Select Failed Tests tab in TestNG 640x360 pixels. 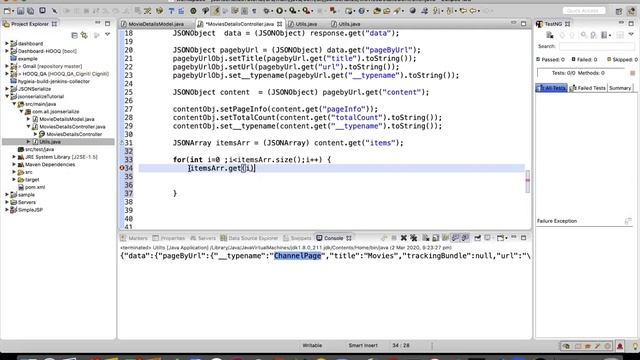[x=588, y=88]
